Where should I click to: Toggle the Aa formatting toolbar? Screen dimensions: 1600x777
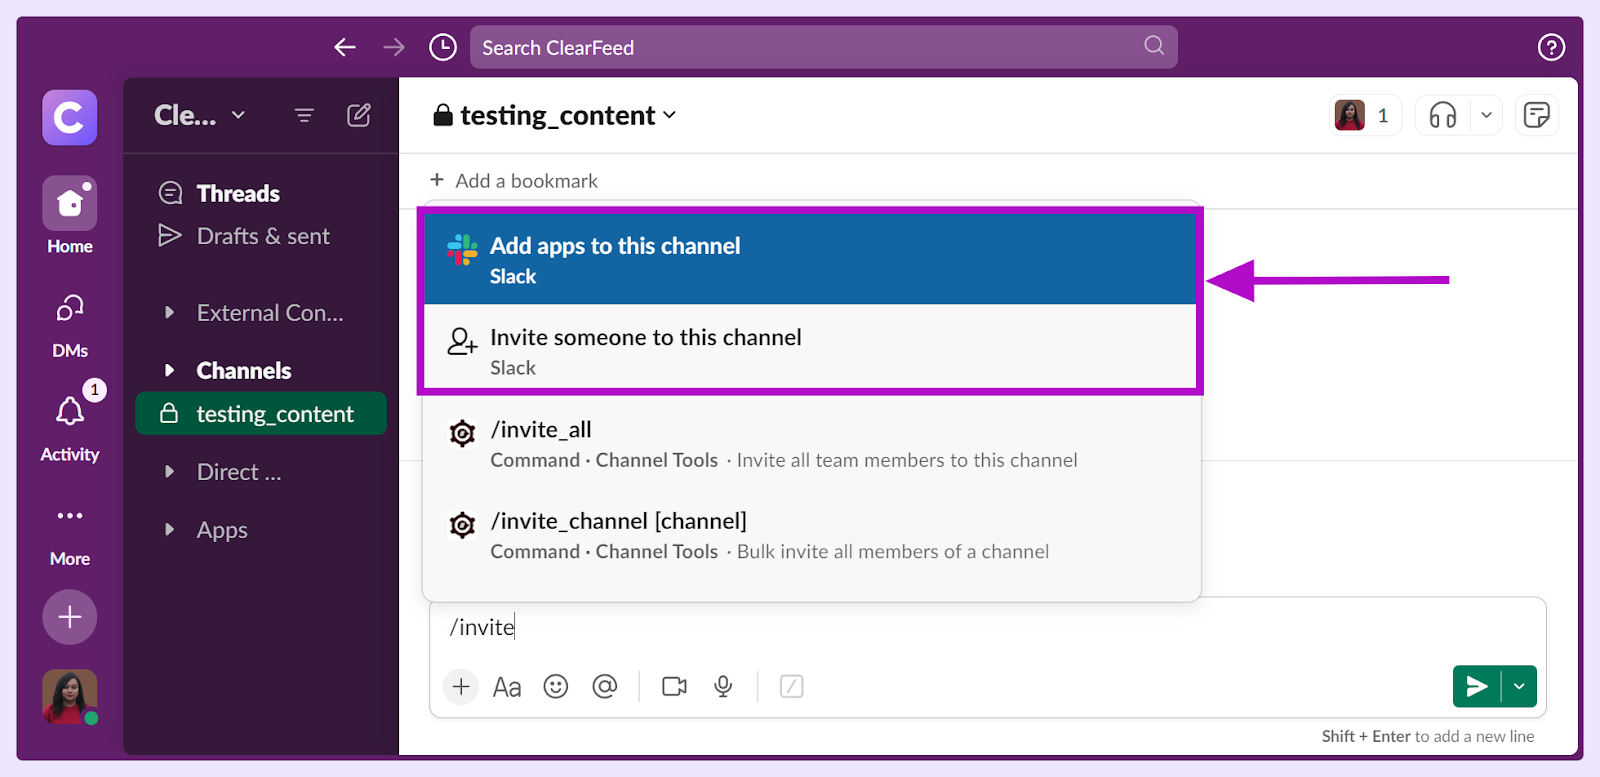coord(507,687)
